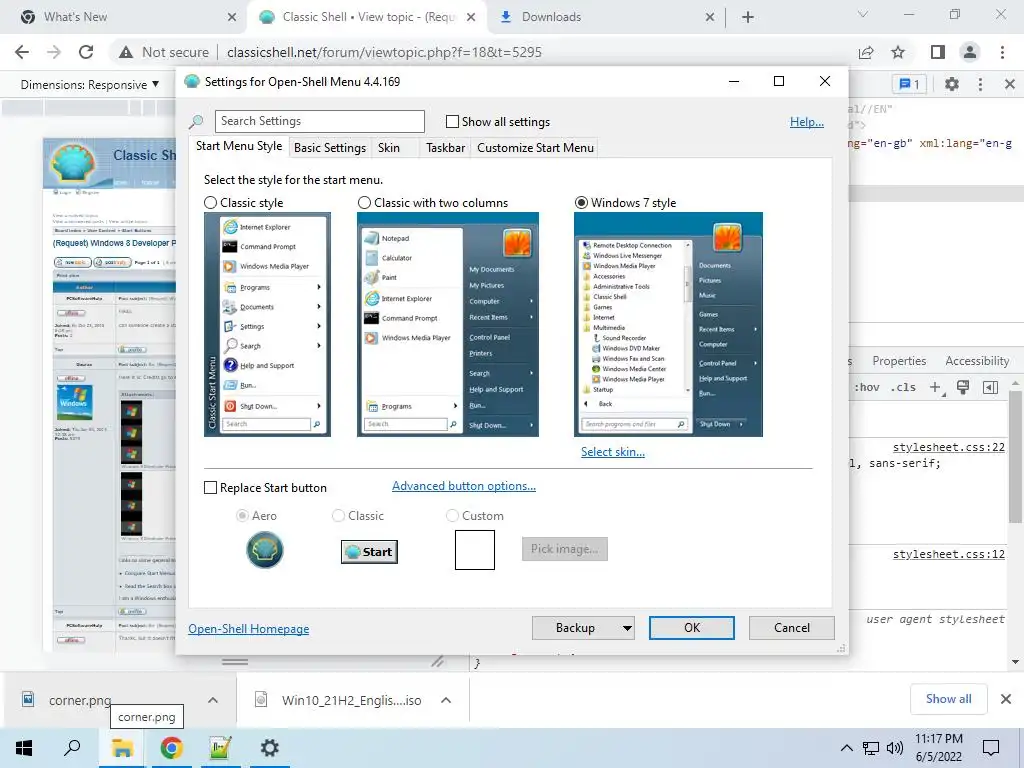Image resolution: width=1024 pixels, height=768 pixels.
Task: Toggle element state with :hov
Action: tap(867, 387)
